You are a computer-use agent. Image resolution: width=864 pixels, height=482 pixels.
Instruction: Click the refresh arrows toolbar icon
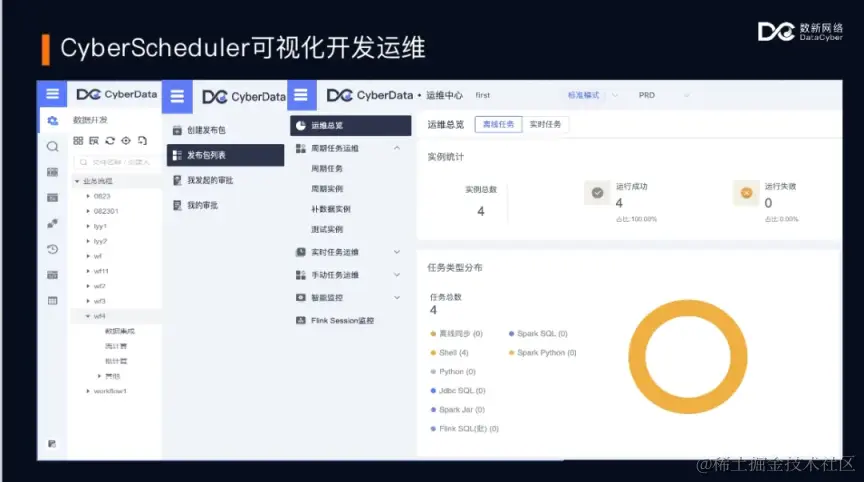tap(110, 141)
